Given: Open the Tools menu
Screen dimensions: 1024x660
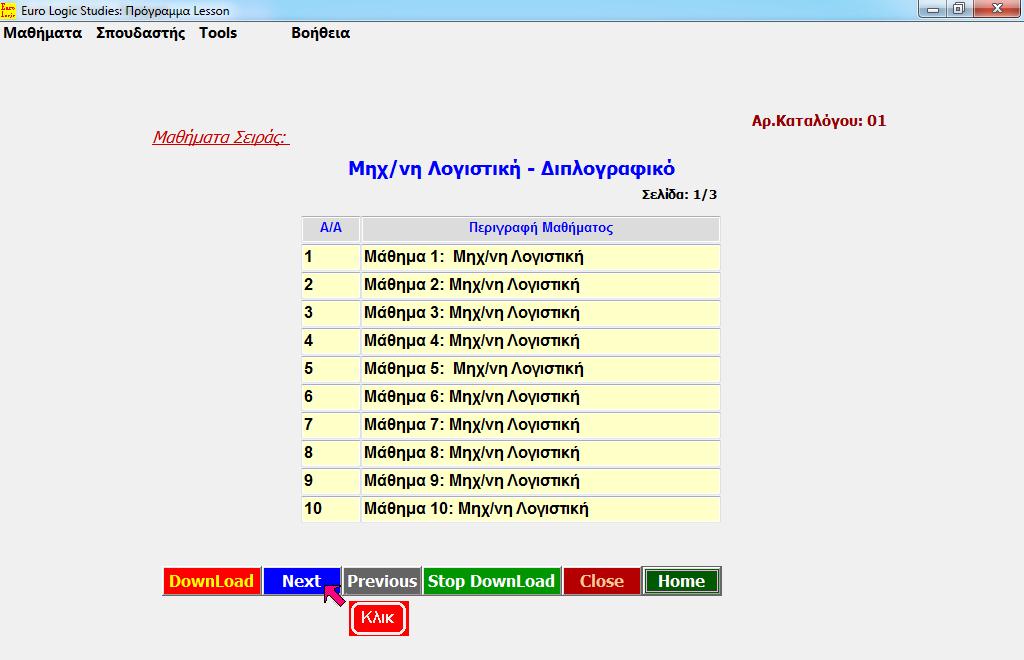Looking at the screenshot, I should click(x=218, y=33).
